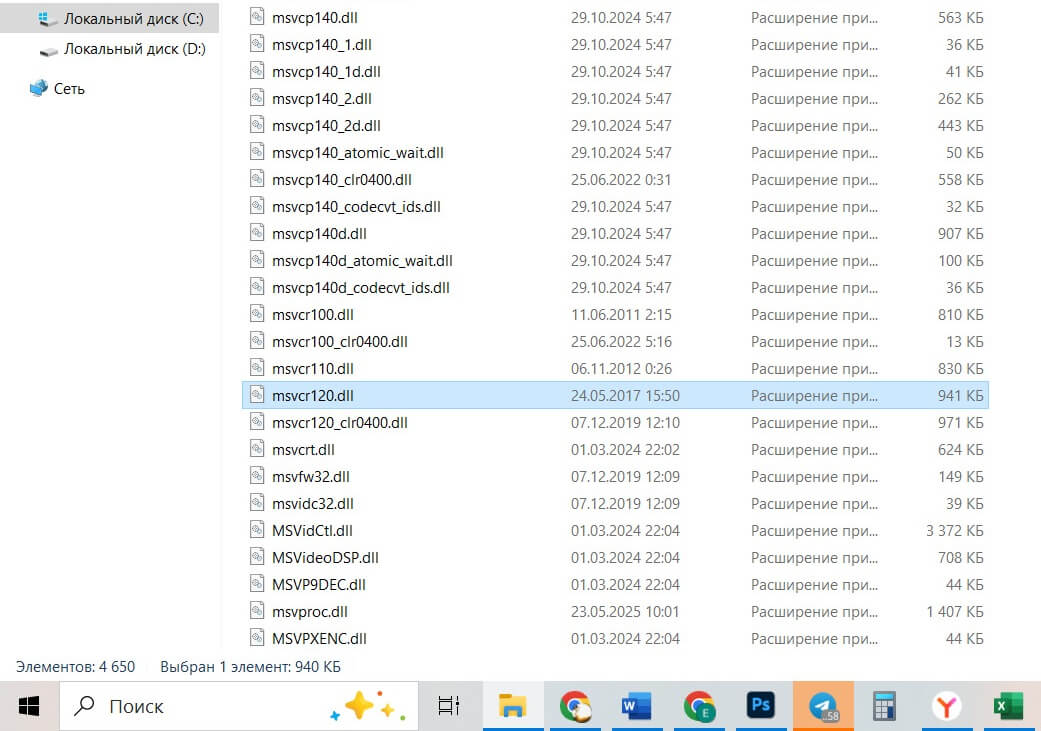Open Excel from the taskbar
The image size is (1041, 731).
click(1005, 706)
